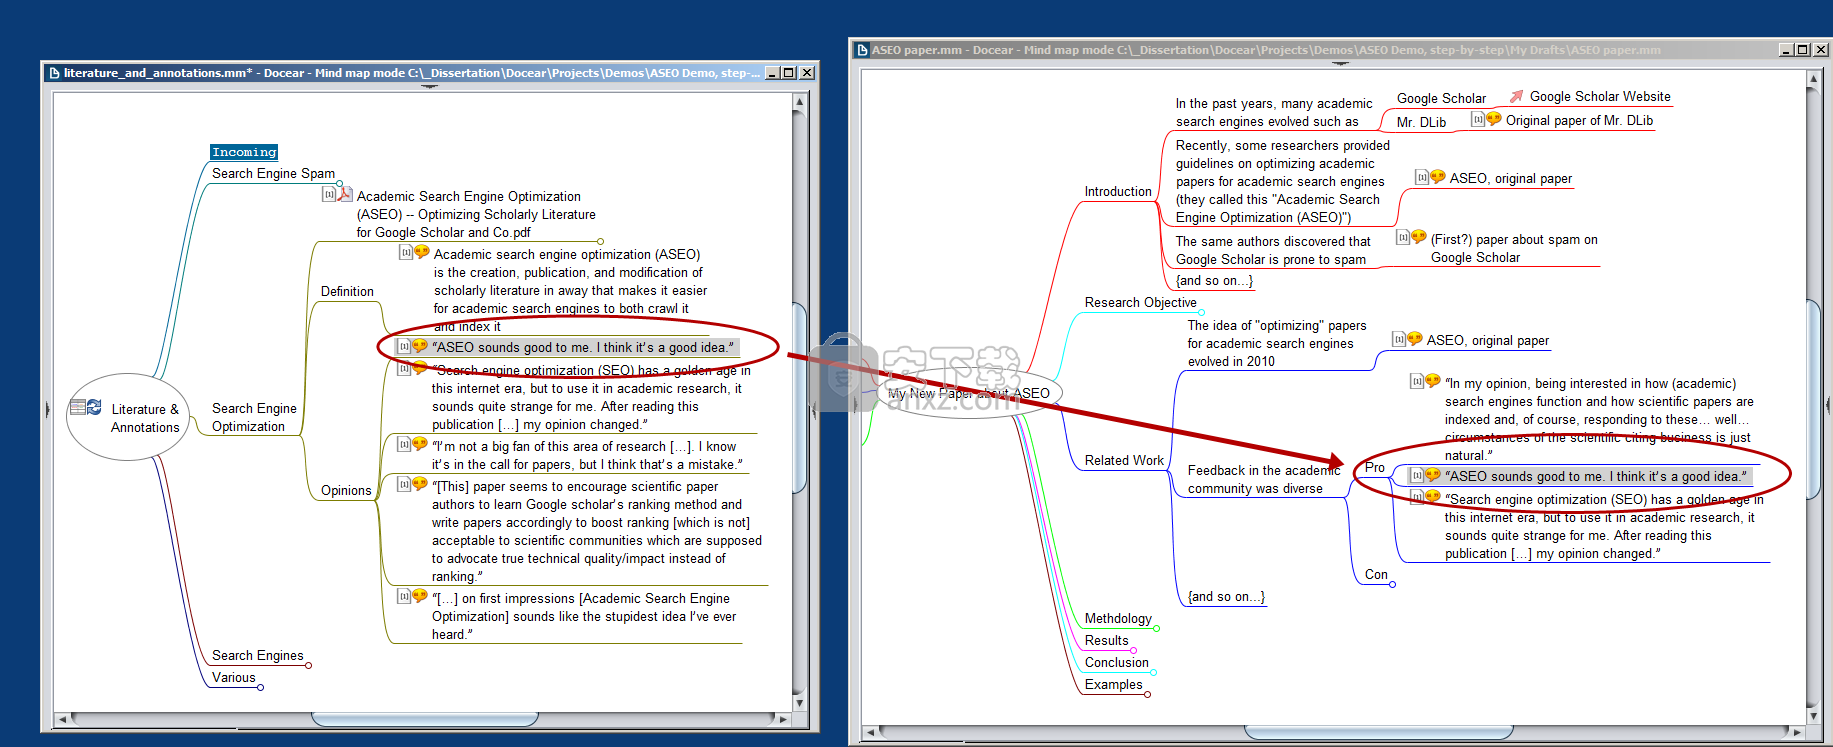Click comment icon of 'ASEO sounds good' in left window
This screenshot has width=1833, height=747.
tap(419, 346)
